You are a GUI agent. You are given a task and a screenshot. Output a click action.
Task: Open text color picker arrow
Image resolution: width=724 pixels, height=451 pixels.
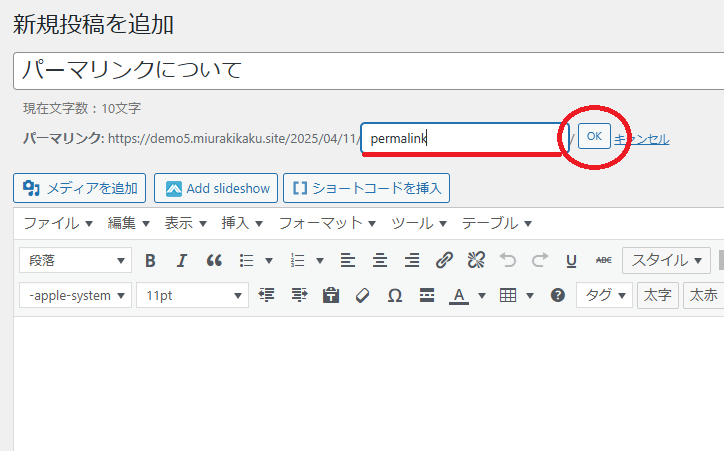(481, 296)
